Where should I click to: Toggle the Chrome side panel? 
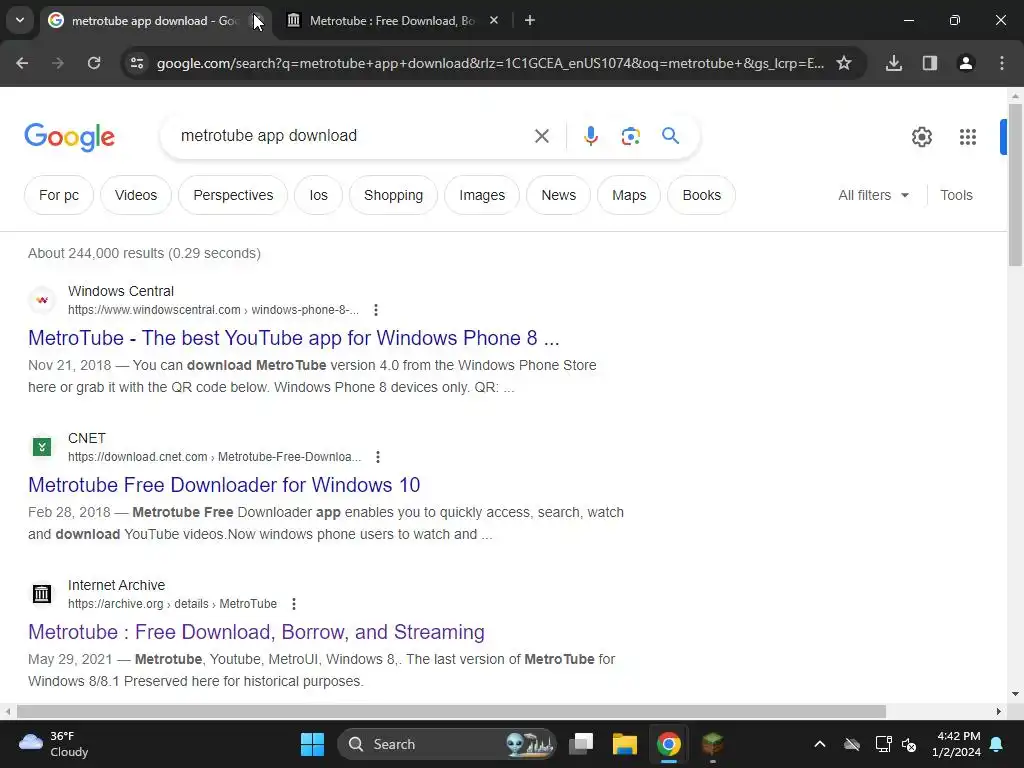pyautogui.click(x=930, y=63)
